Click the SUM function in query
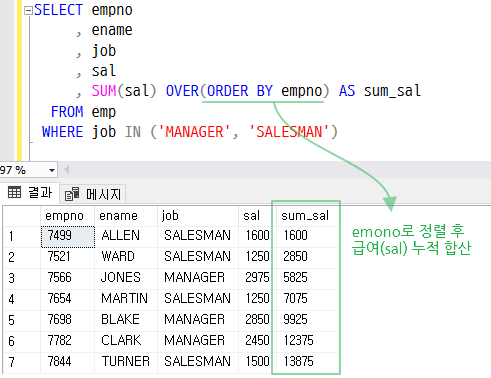491x378 pixels. click(x=104, y=91)
